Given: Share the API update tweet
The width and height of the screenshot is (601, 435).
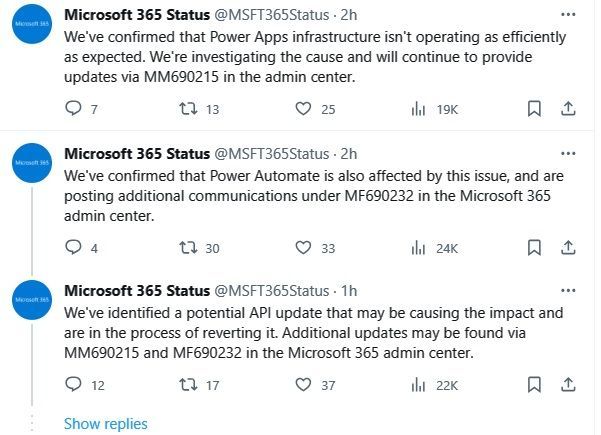Looking at the screenshot, I should [567, 384].
